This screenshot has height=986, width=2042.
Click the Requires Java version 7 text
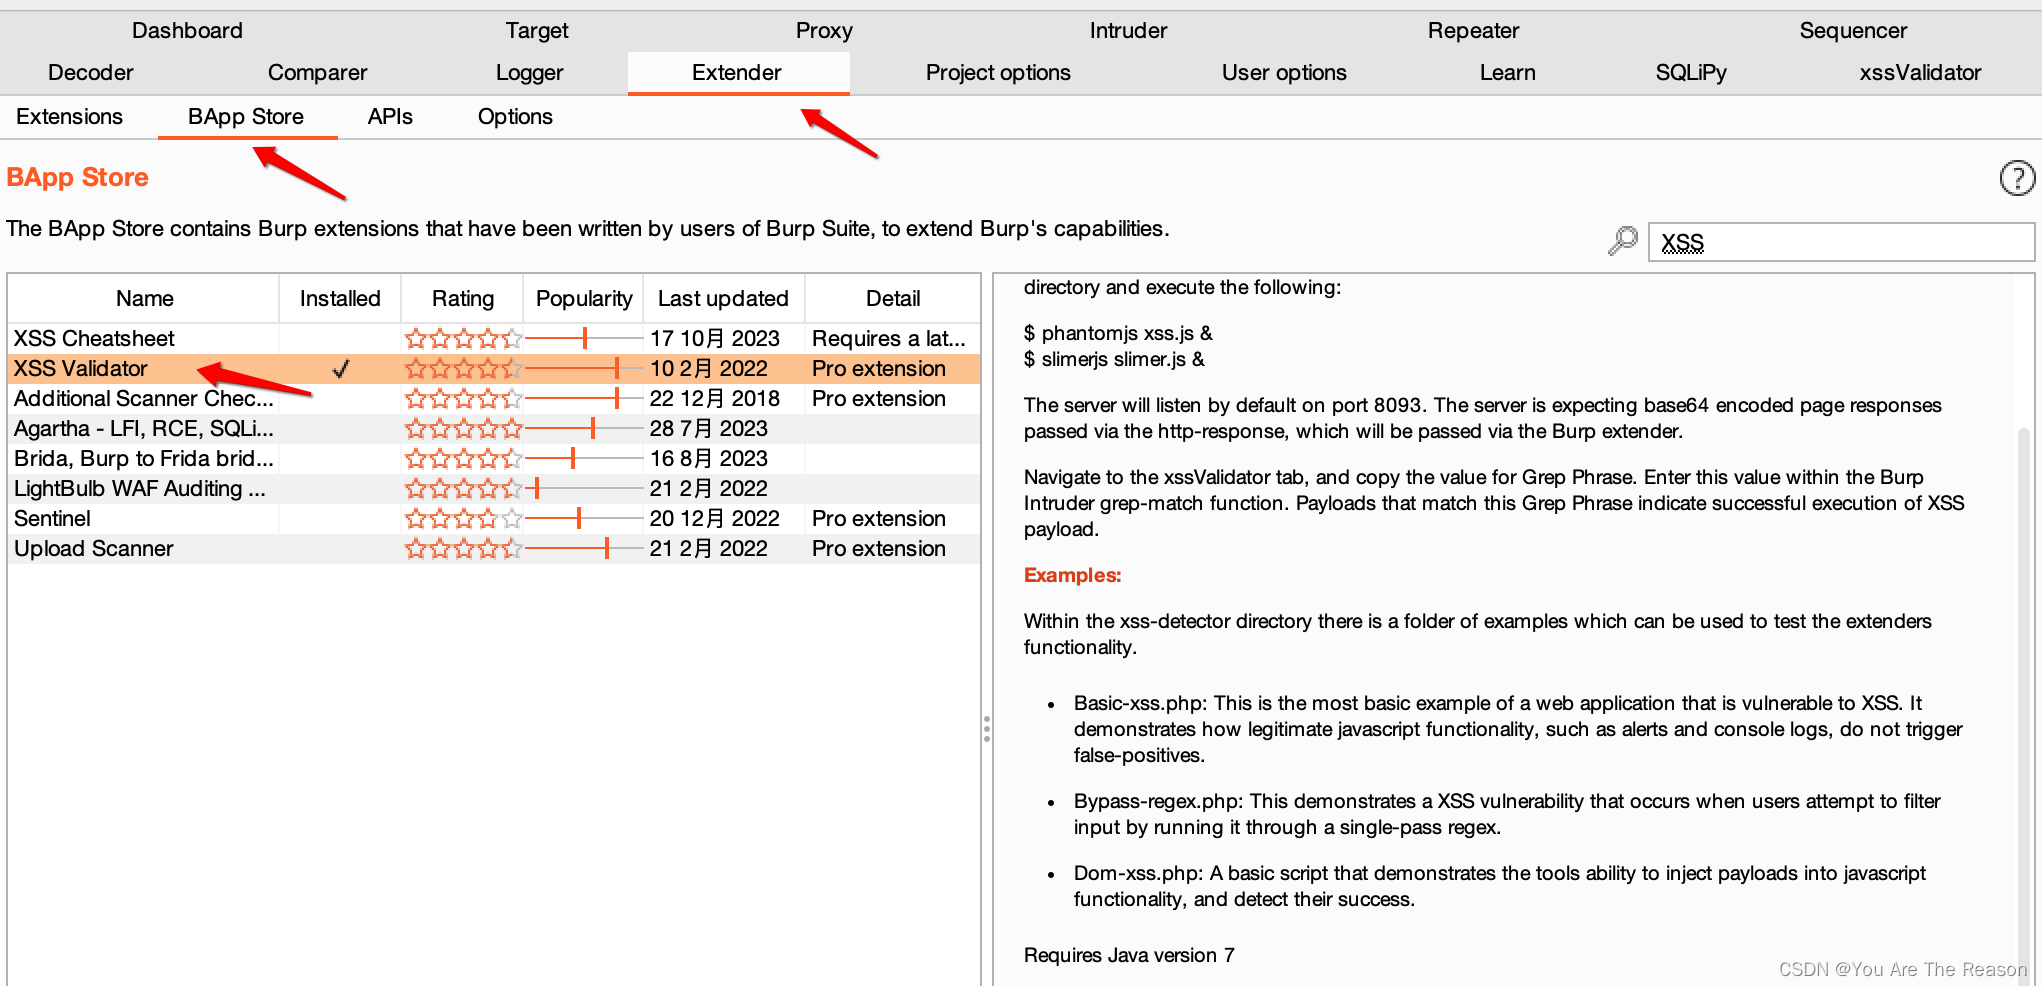(1129, 955)
